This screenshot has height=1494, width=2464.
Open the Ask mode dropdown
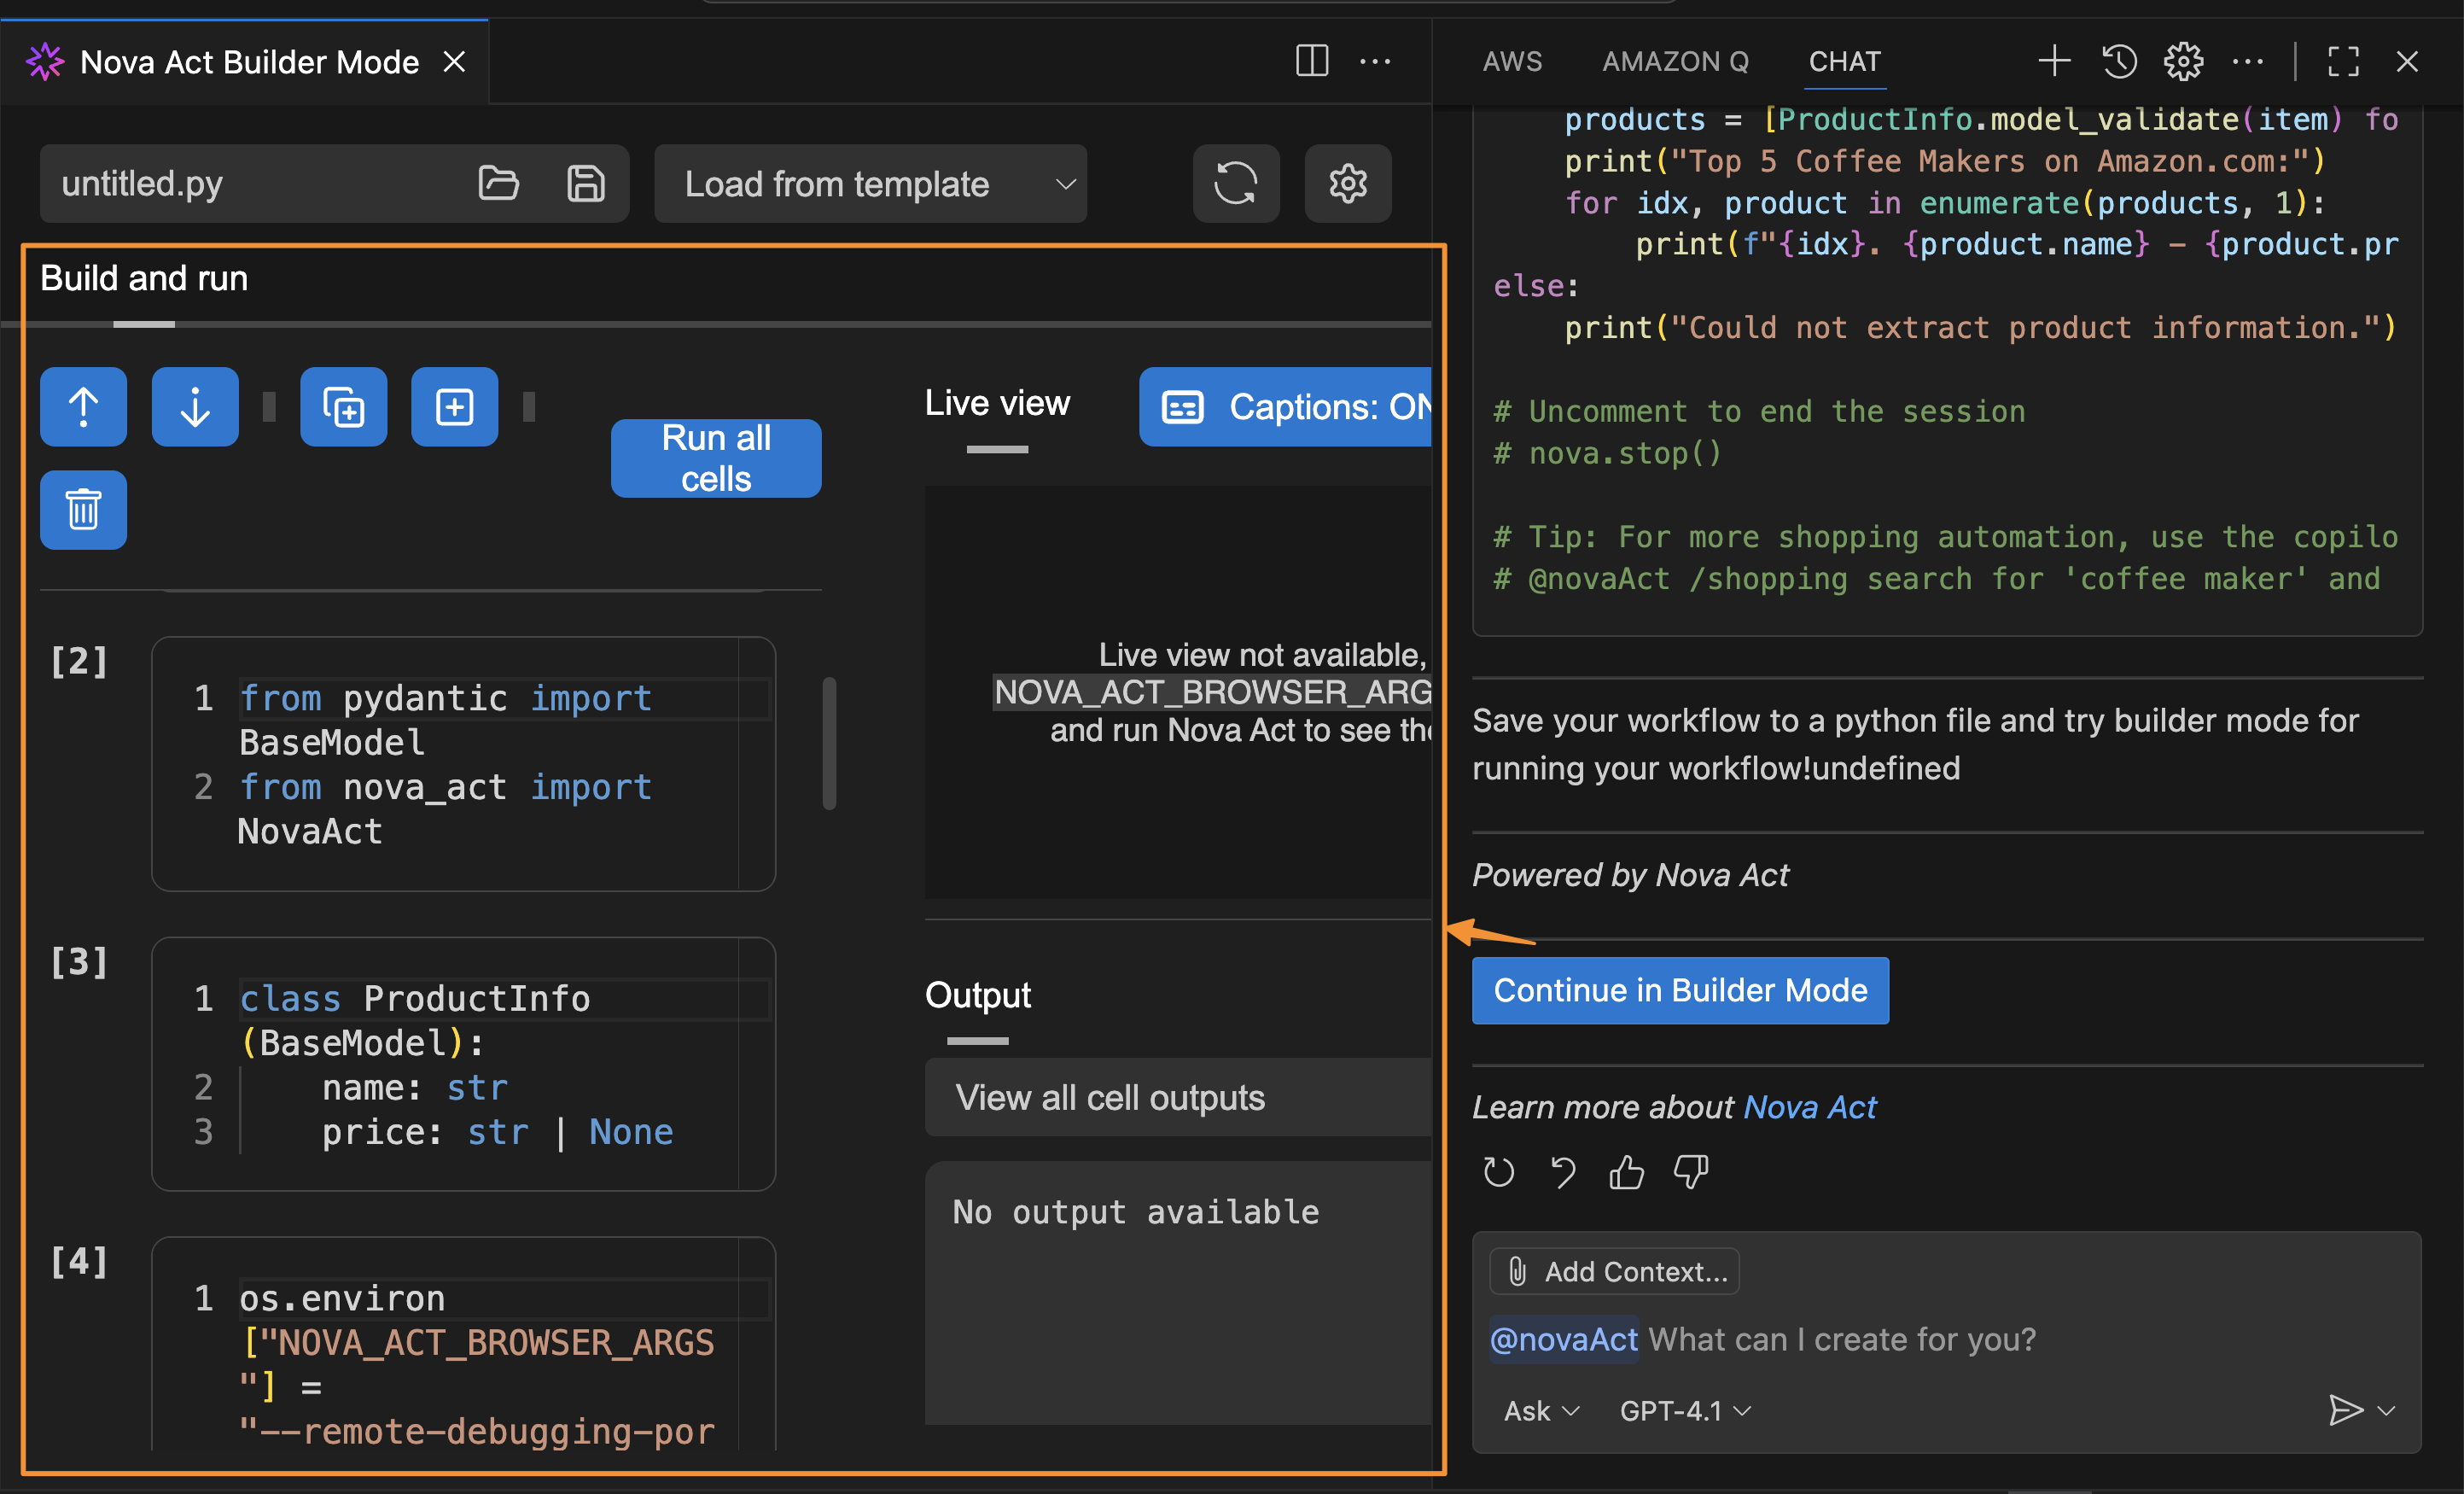point(1541,1411)
